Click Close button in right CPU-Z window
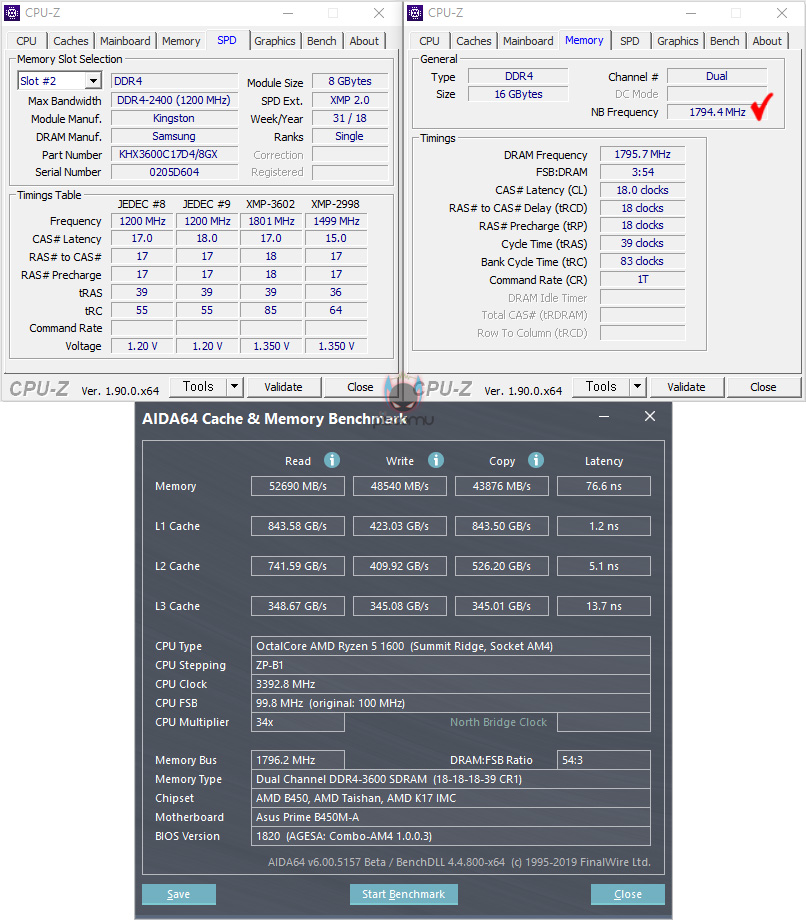Screen dimensions: 806x920 coord(763,387)
